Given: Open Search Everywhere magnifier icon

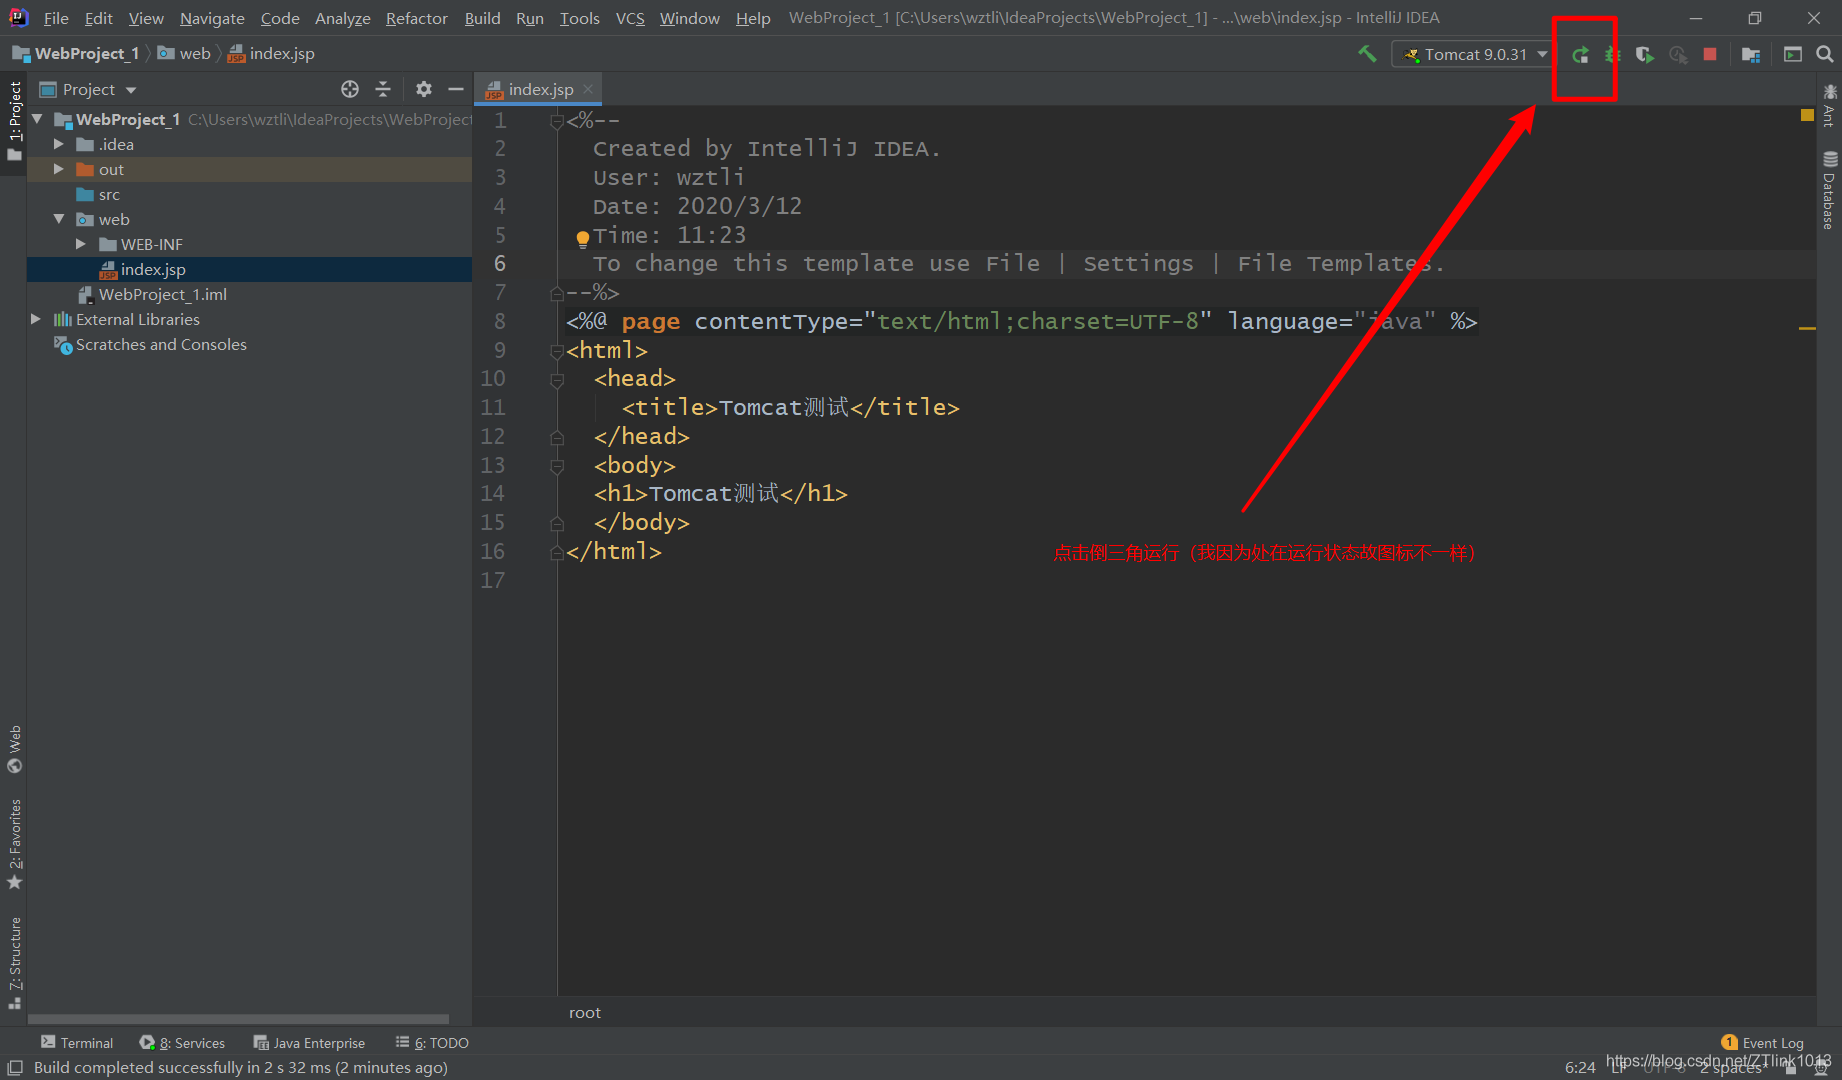Looking at the screenshot, I should point(1824,54).
